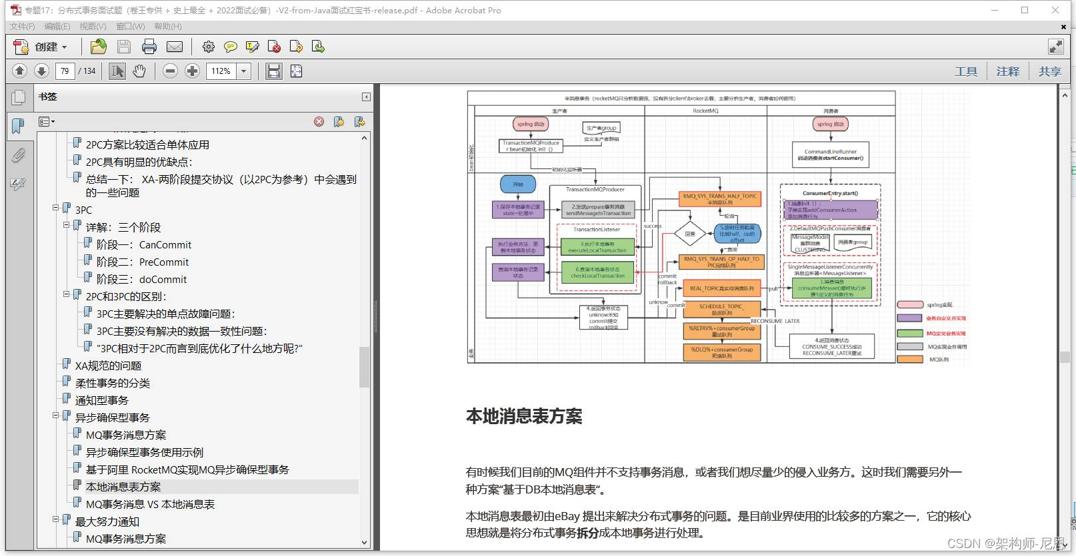This screenshot has height=556, width=1076.
Task: Open the 文件(F) menu
Action: click(22, 26)
